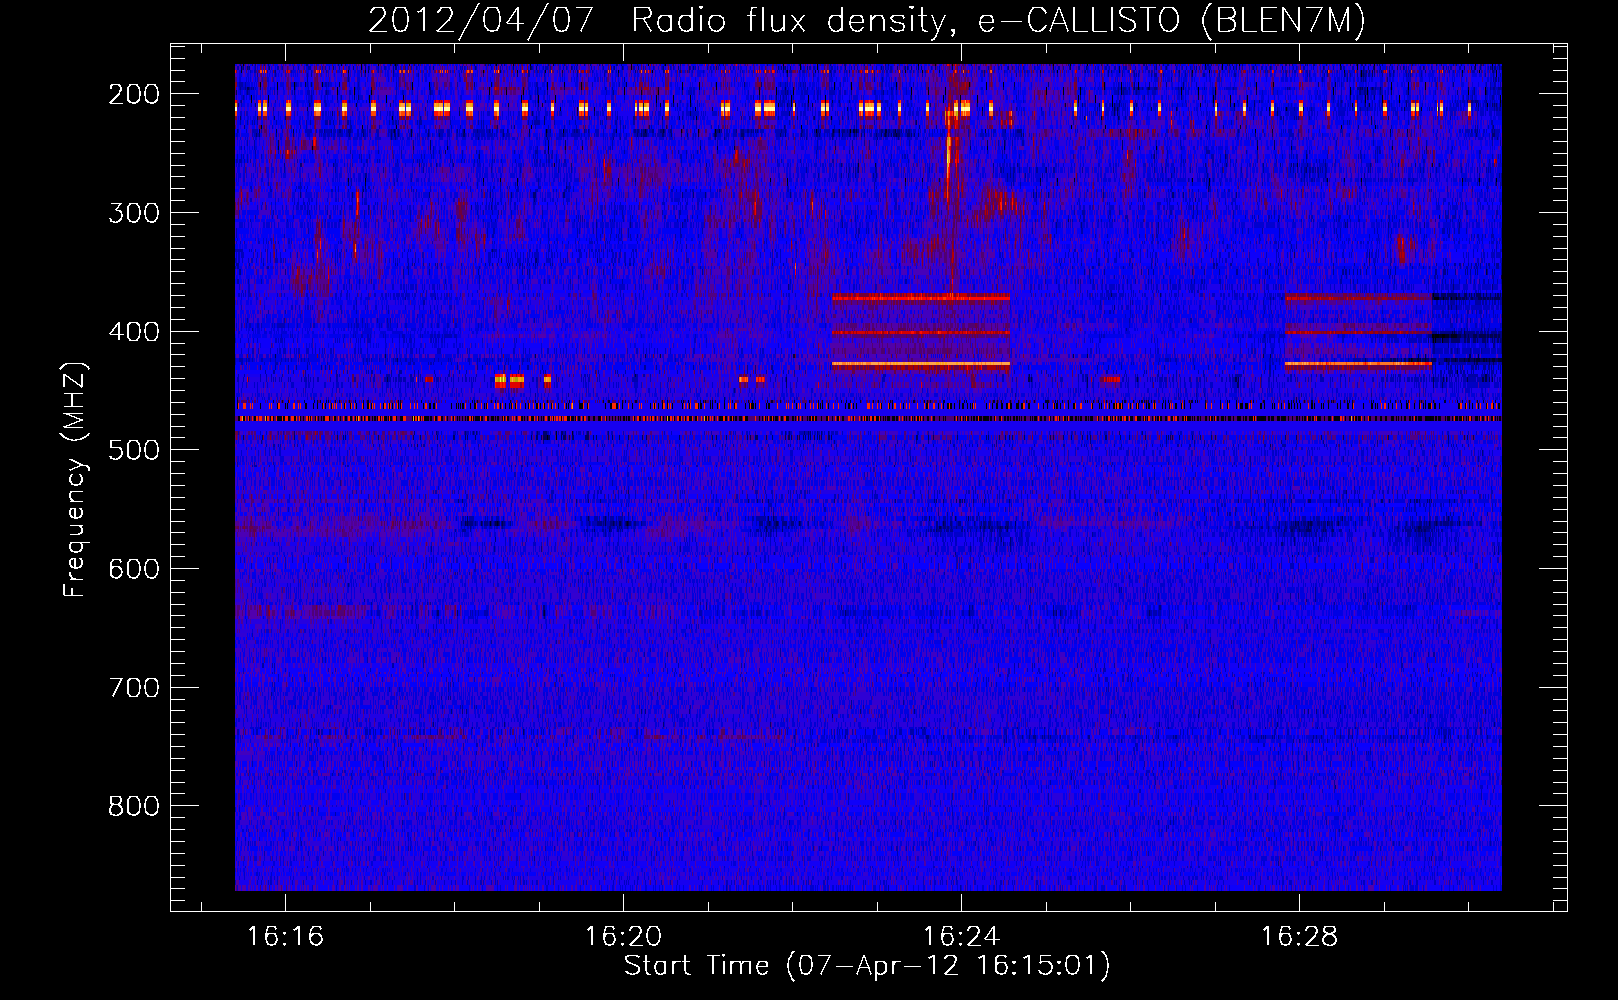Click the 'Start Time (07-Apr-12 16:15:01)' x-axis label
Screen dimensions: 1618x1000
tap(867, 965)
